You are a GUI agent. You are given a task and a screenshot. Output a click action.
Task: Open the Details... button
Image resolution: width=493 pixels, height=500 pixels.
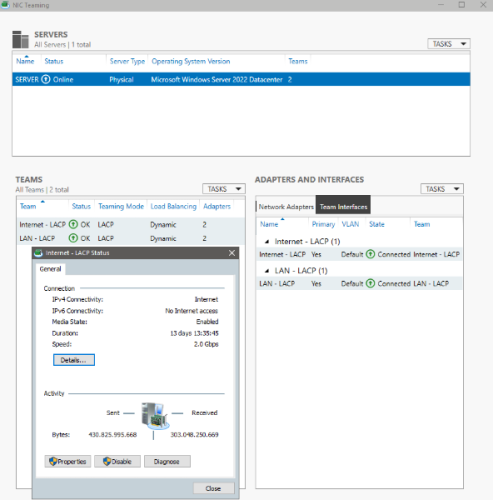[x=74, y=360]
